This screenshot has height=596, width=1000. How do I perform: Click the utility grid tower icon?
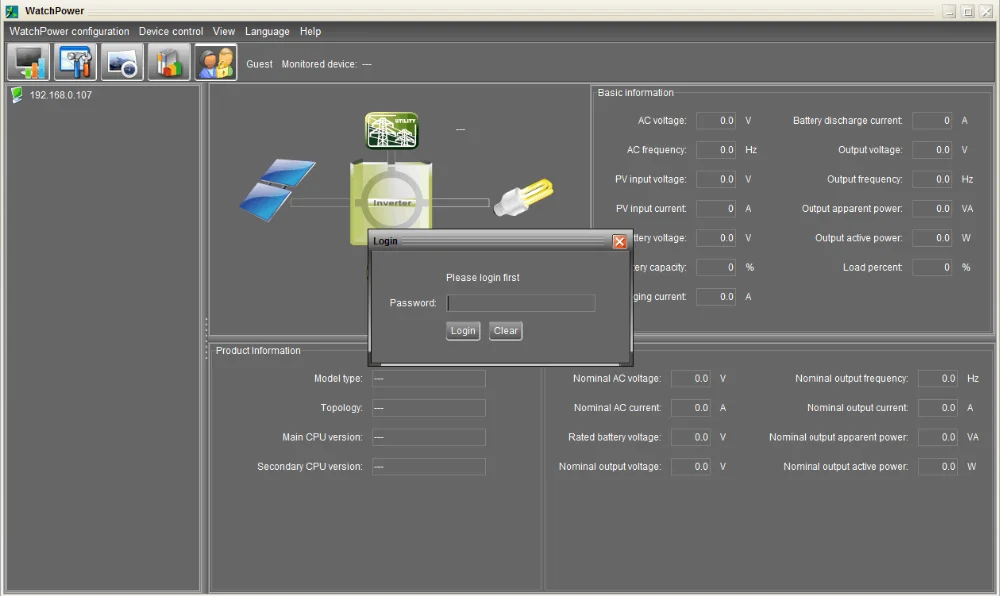click(391, 130)
